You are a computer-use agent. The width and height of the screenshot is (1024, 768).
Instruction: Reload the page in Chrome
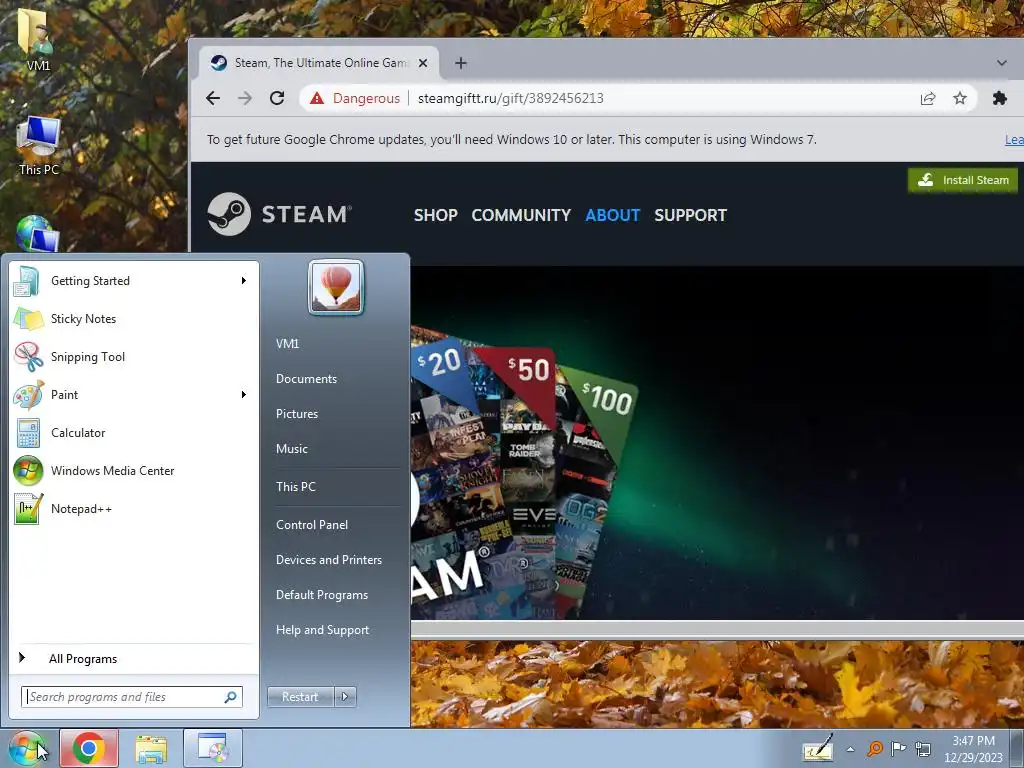pyautogui.click(x=277, y=98)
